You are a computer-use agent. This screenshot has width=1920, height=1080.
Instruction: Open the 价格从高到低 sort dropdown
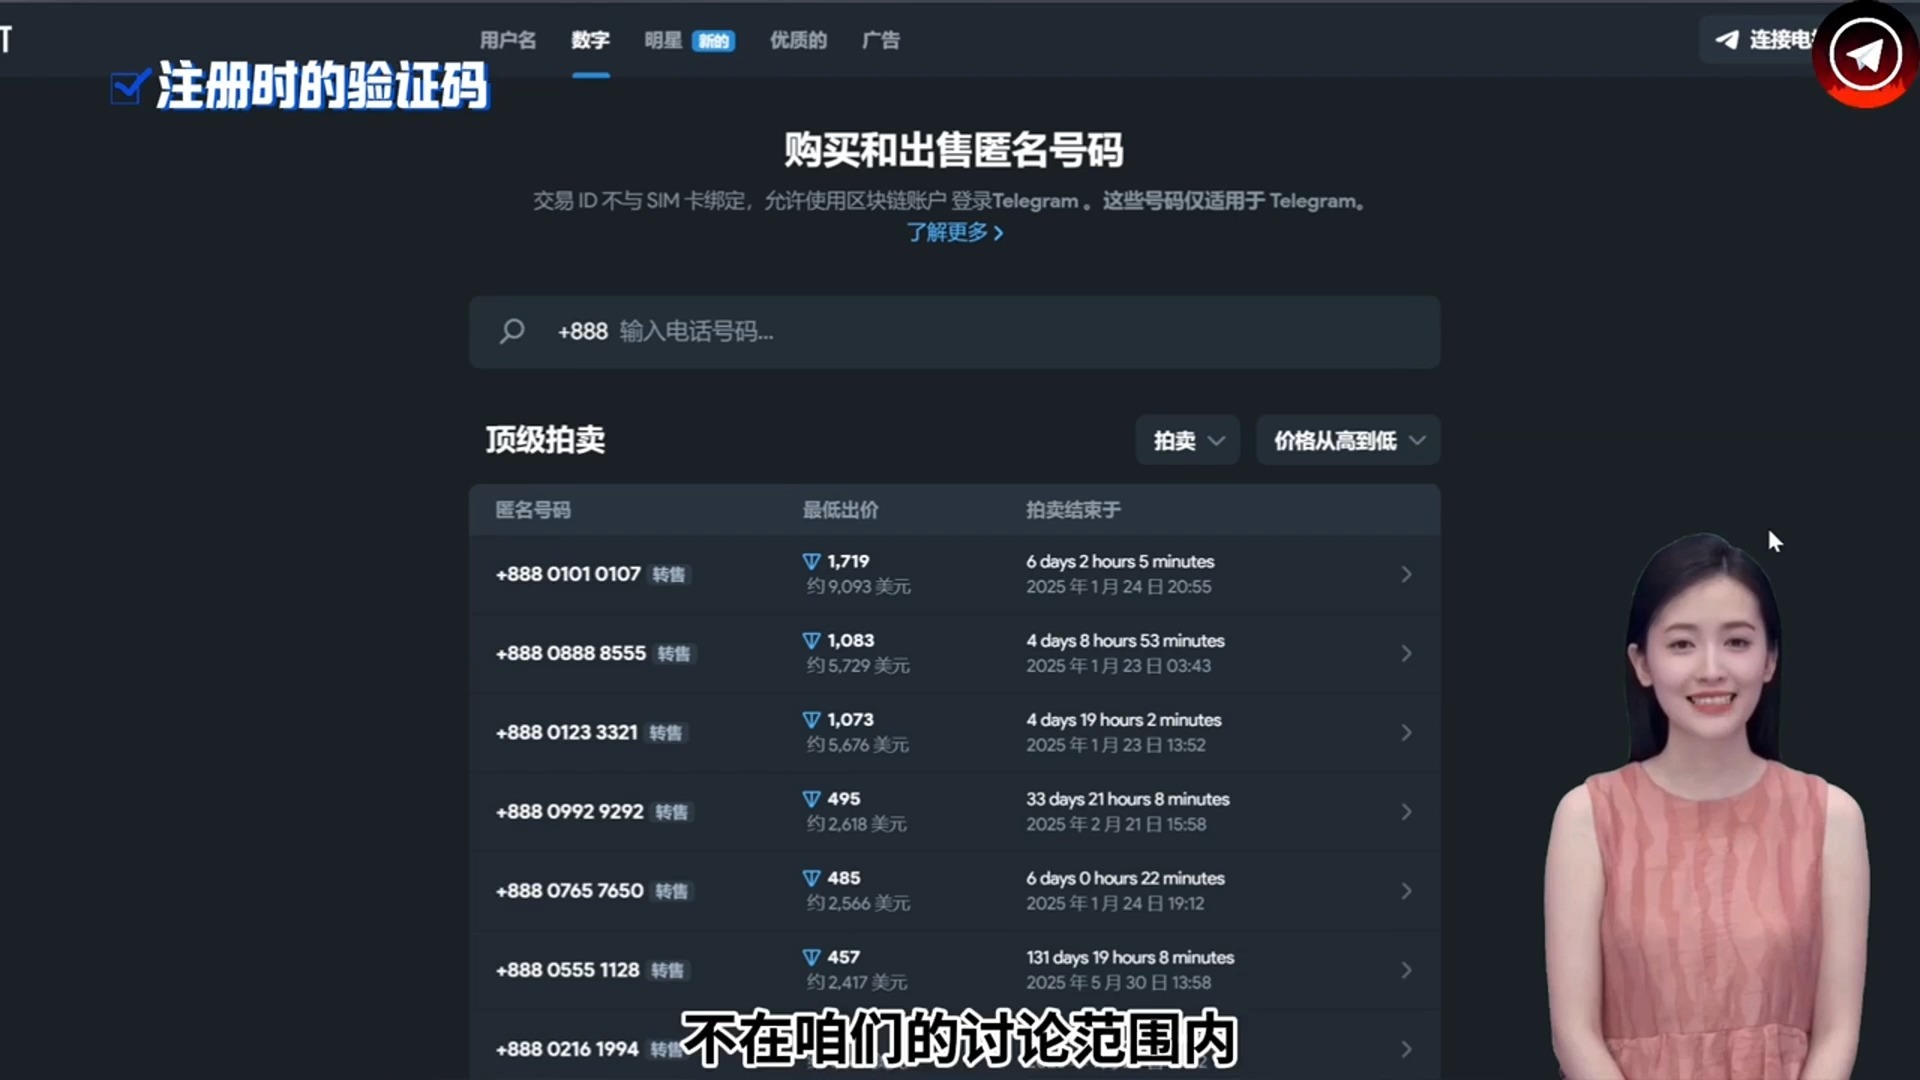[x=1348, y=440]
